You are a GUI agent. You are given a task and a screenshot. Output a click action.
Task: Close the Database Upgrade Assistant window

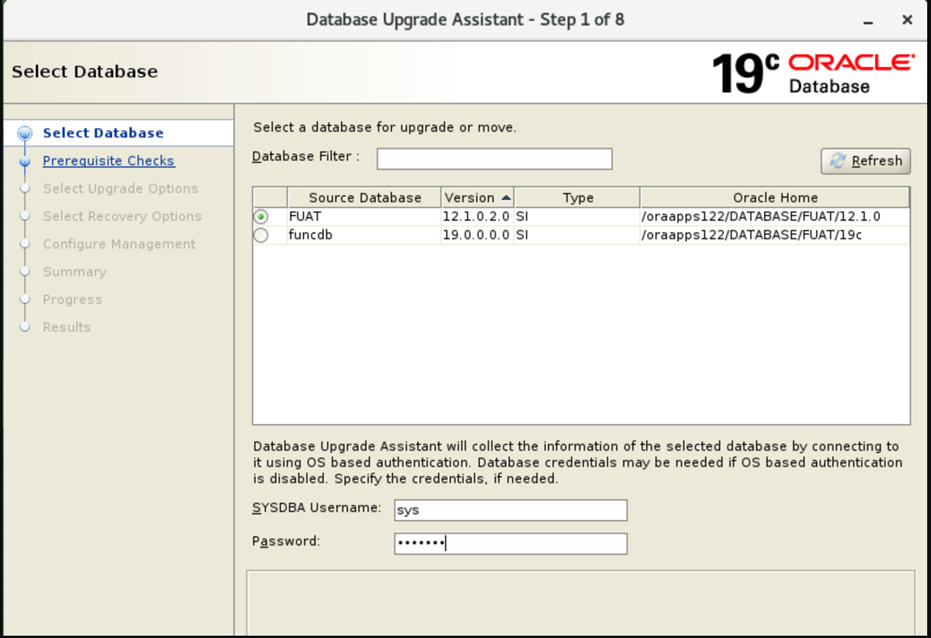click(x=907, y=20)
